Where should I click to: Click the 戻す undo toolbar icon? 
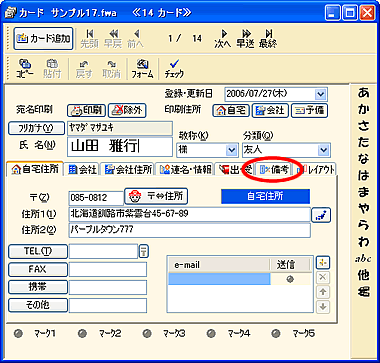[84, 69]
